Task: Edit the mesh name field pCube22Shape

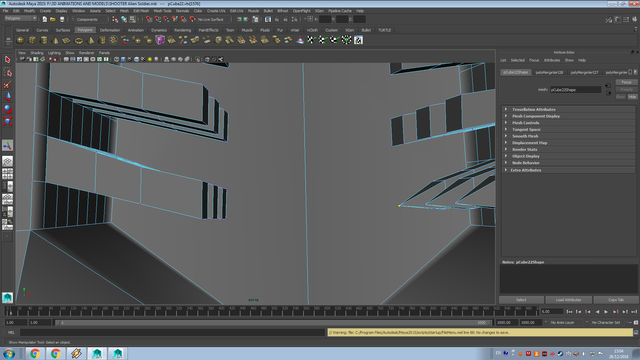Action: [x=576, y=89]
